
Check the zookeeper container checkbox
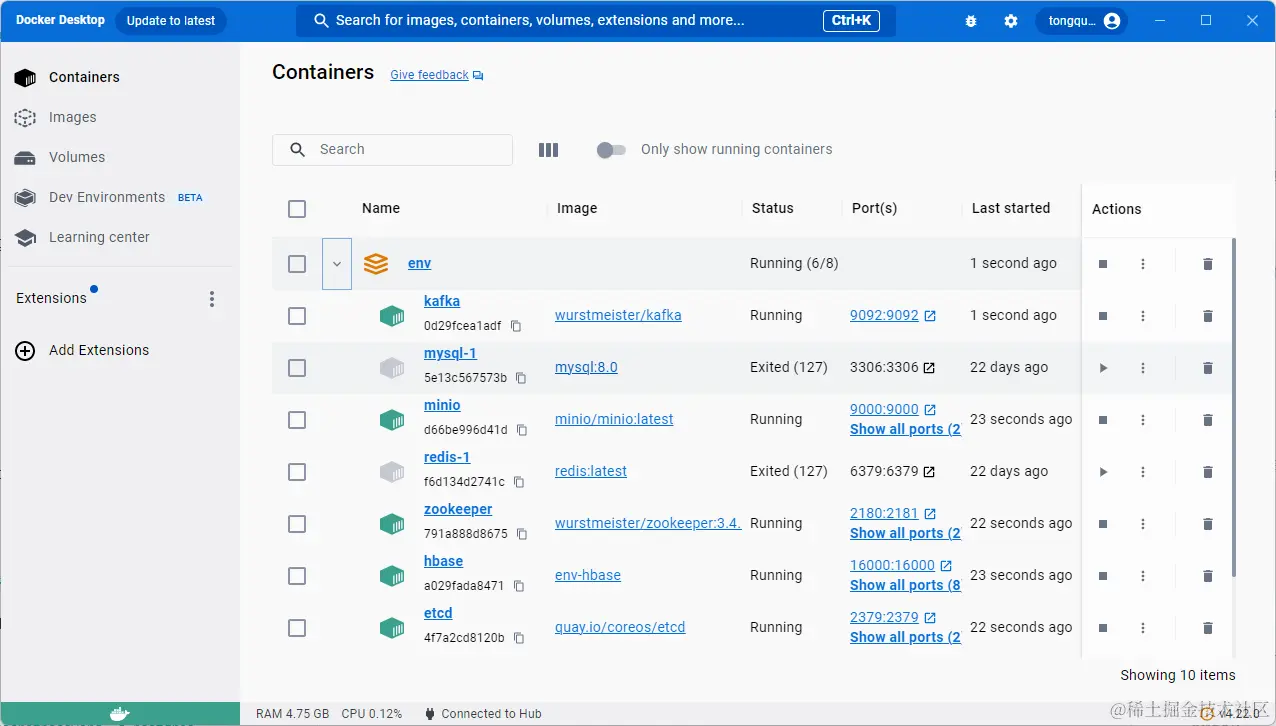click(297, 524)
